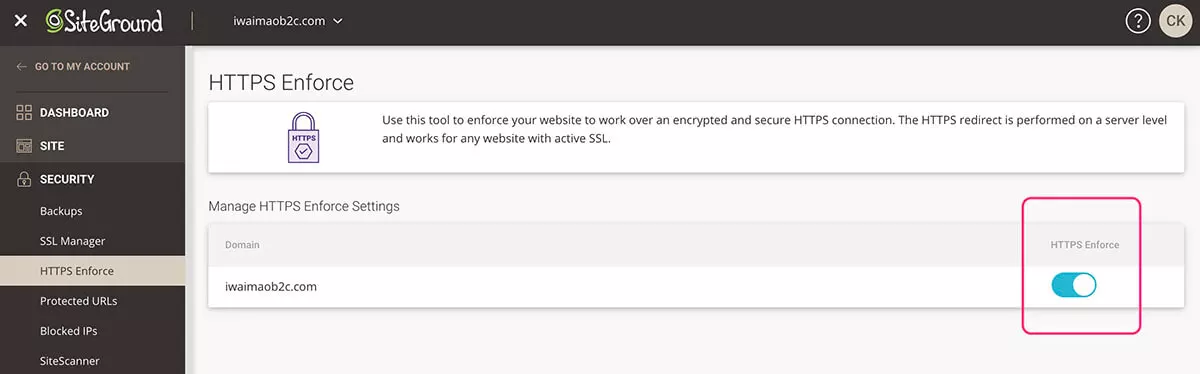The height and width of the screenshot is (374, 1200).
Task: Open the CK user avatar menu
Action: click(x=1176, y=21)
